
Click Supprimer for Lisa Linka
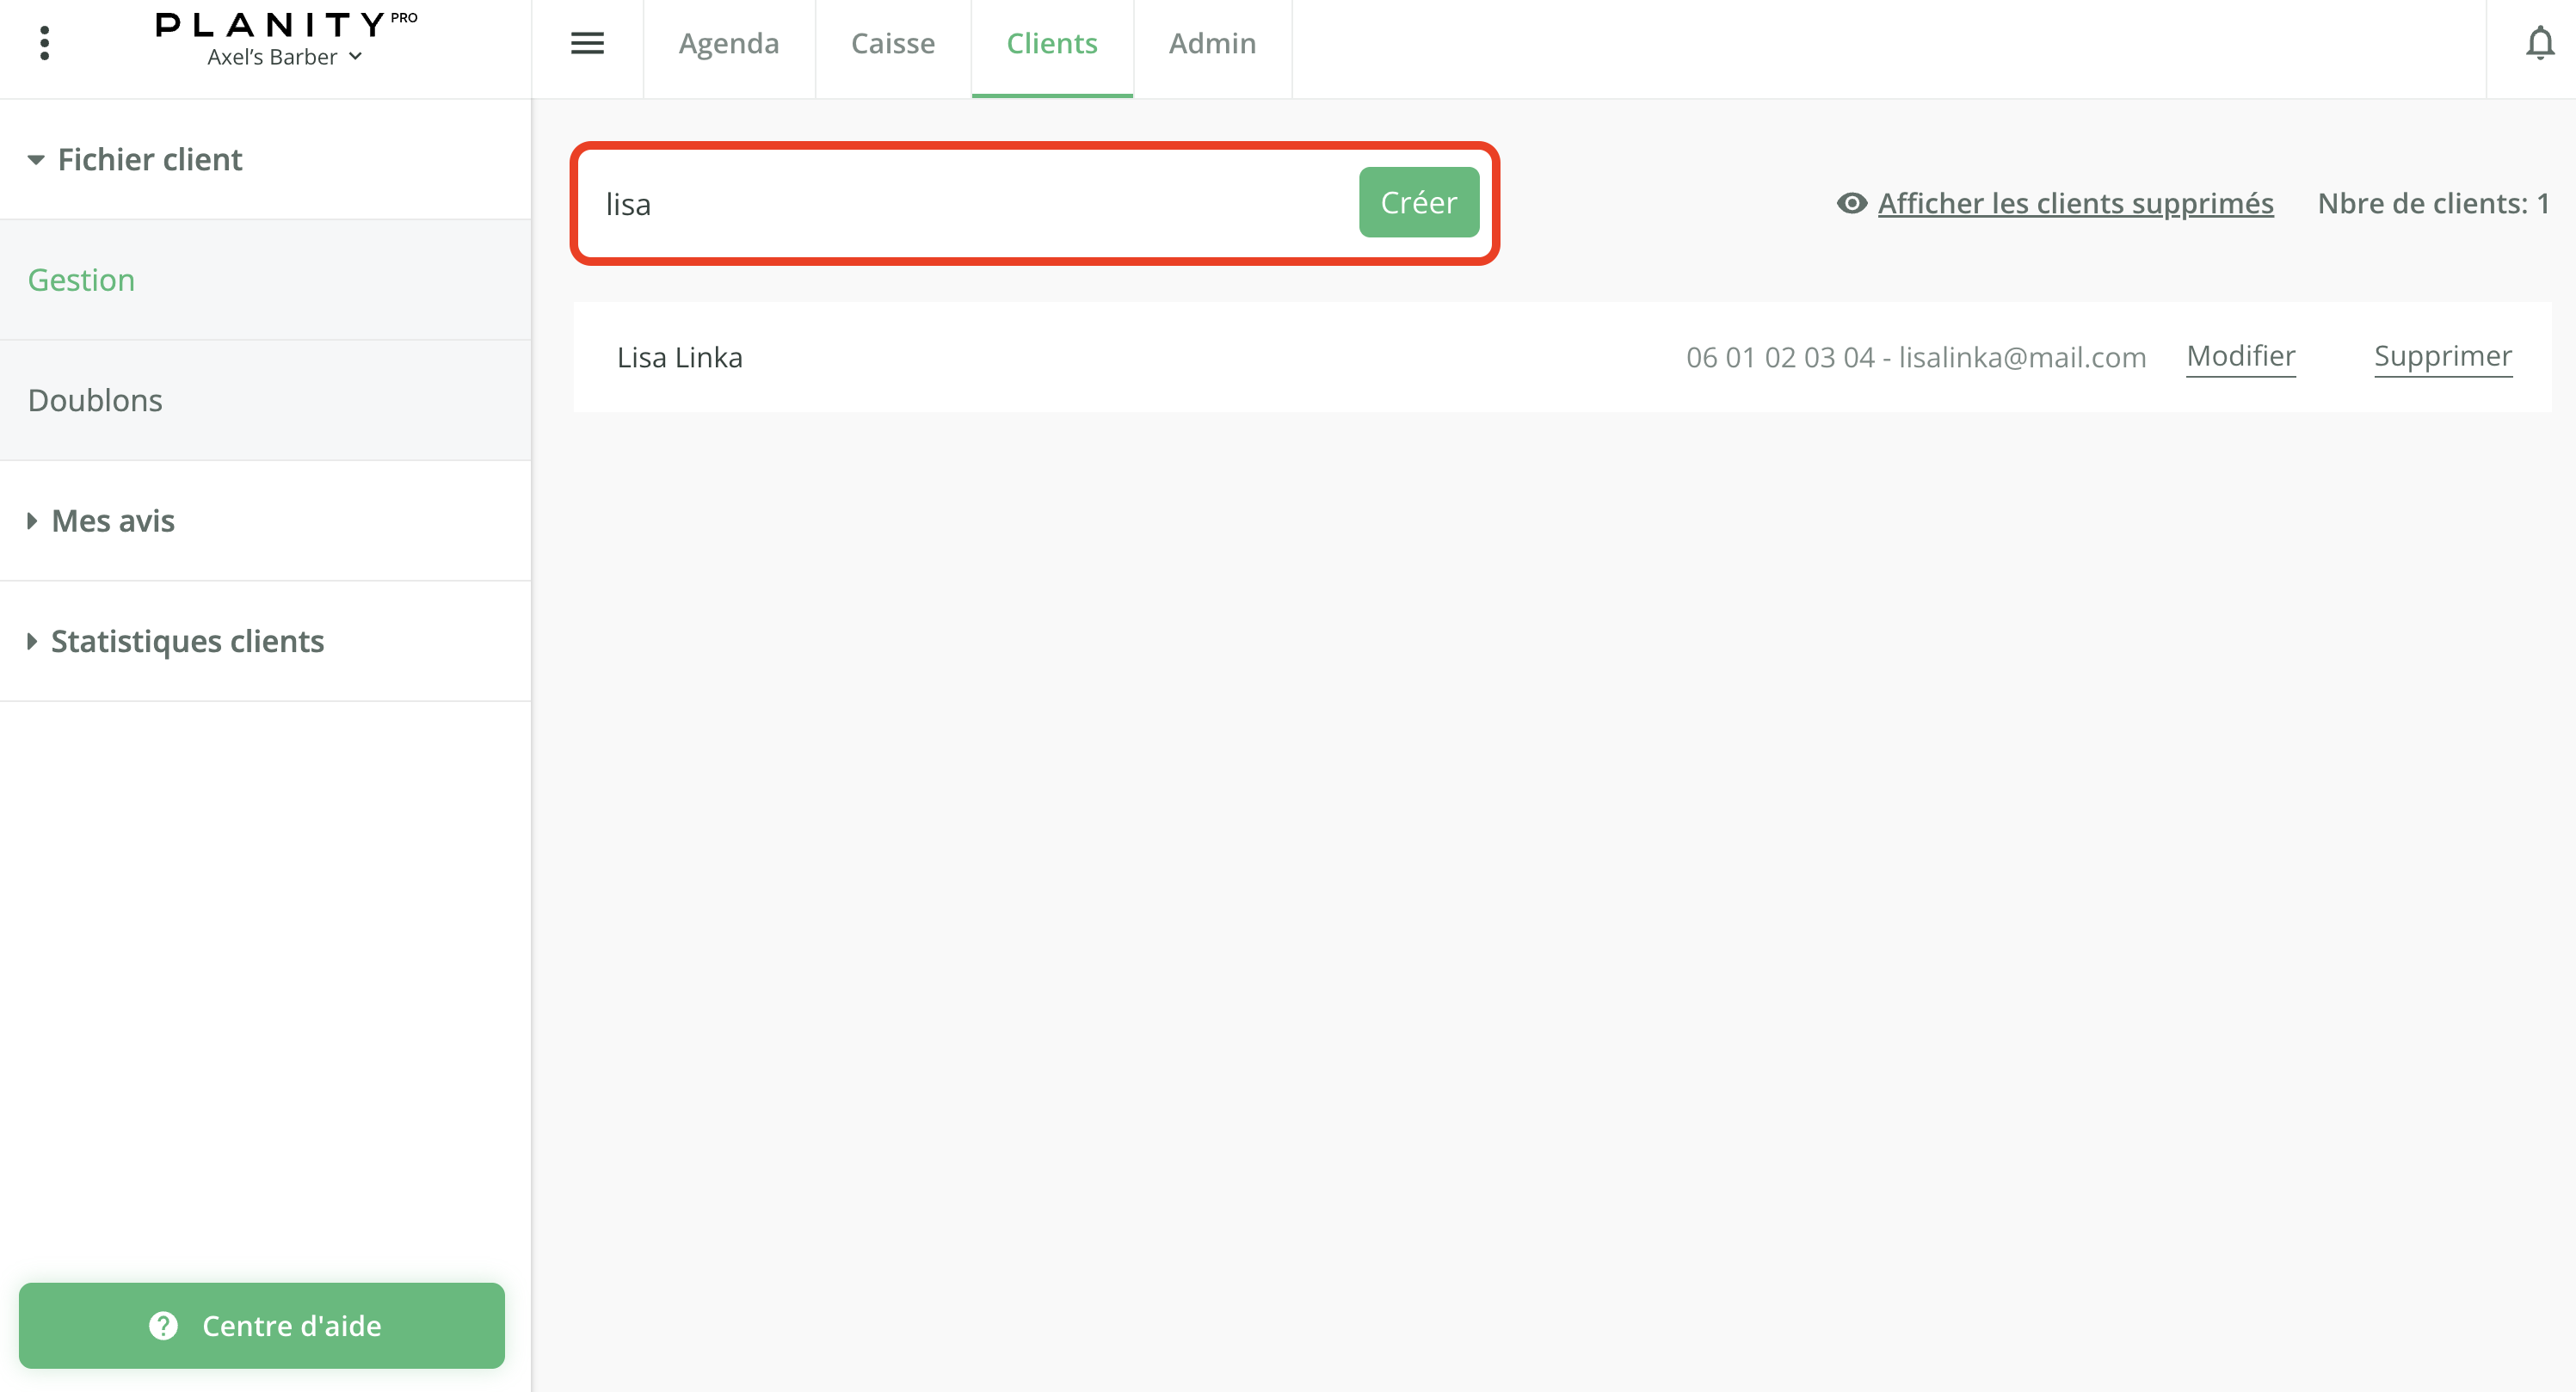pyautogui.click(x=2442, y=356)
